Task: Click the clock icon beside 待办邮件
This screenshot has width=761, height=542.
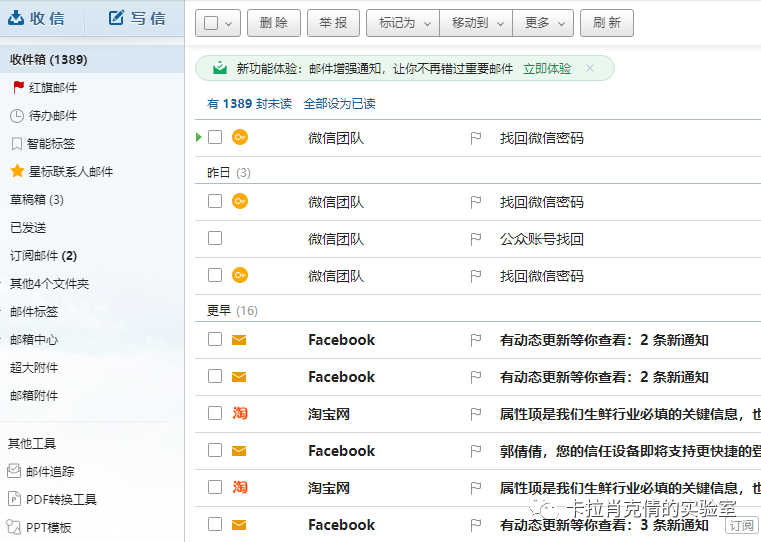Action: [x=17, y=116]
